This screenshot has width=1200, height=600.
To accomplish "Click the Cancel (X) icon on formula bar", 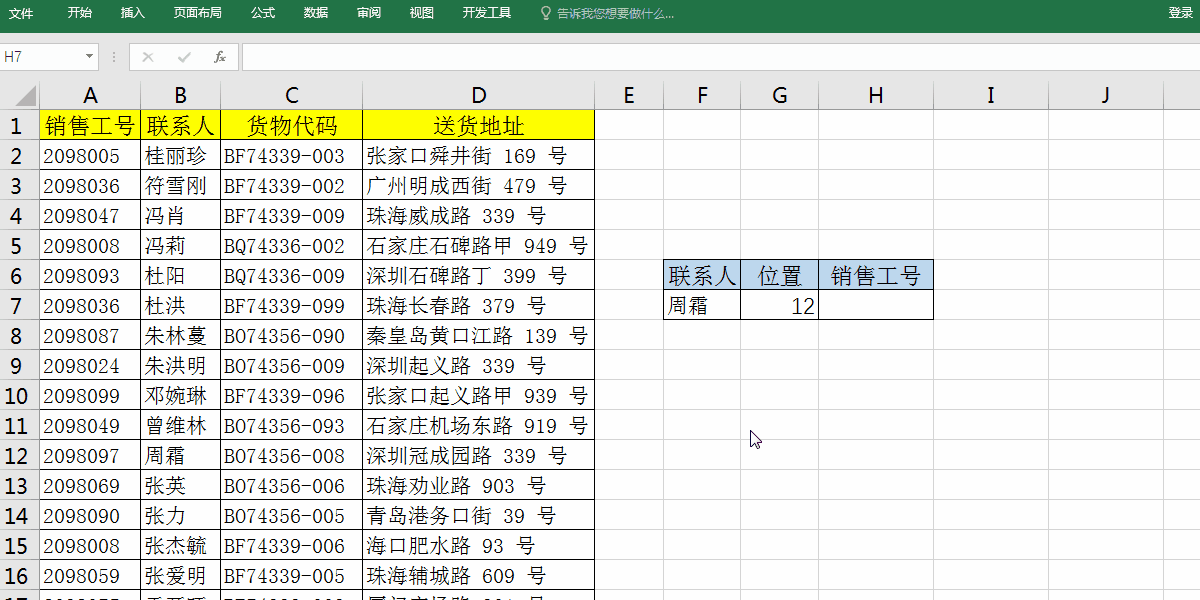I will click(x=148, y=57).
